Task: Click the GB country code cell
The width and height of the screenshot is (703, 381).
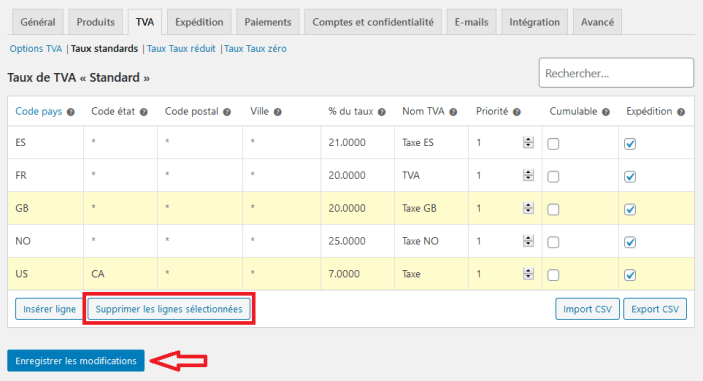Action: point(45,208)
